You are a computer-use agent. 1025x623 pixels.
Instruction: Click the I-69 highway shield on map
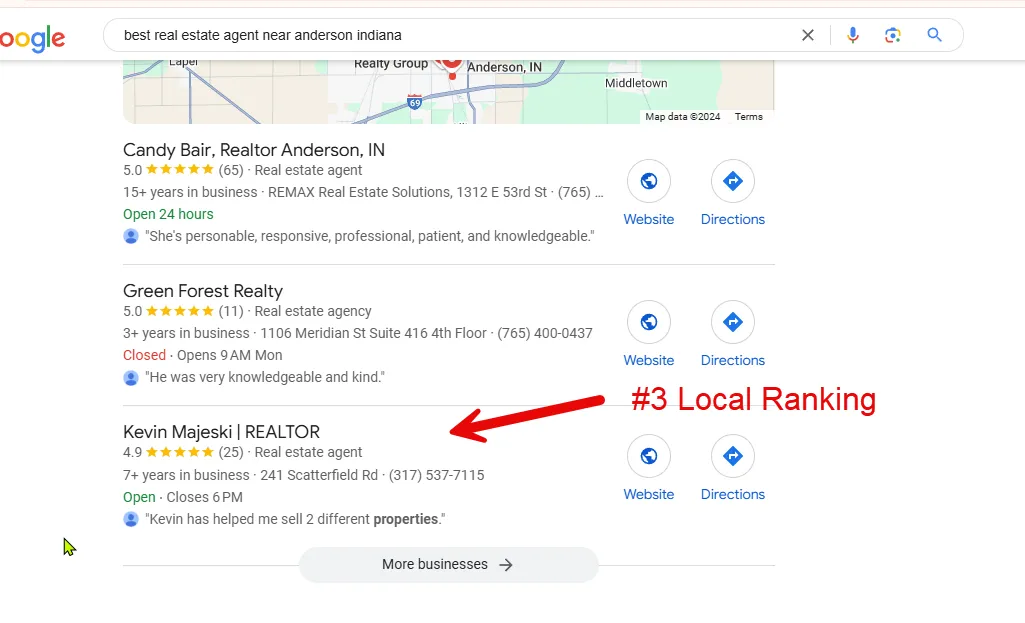click(414, 102)
